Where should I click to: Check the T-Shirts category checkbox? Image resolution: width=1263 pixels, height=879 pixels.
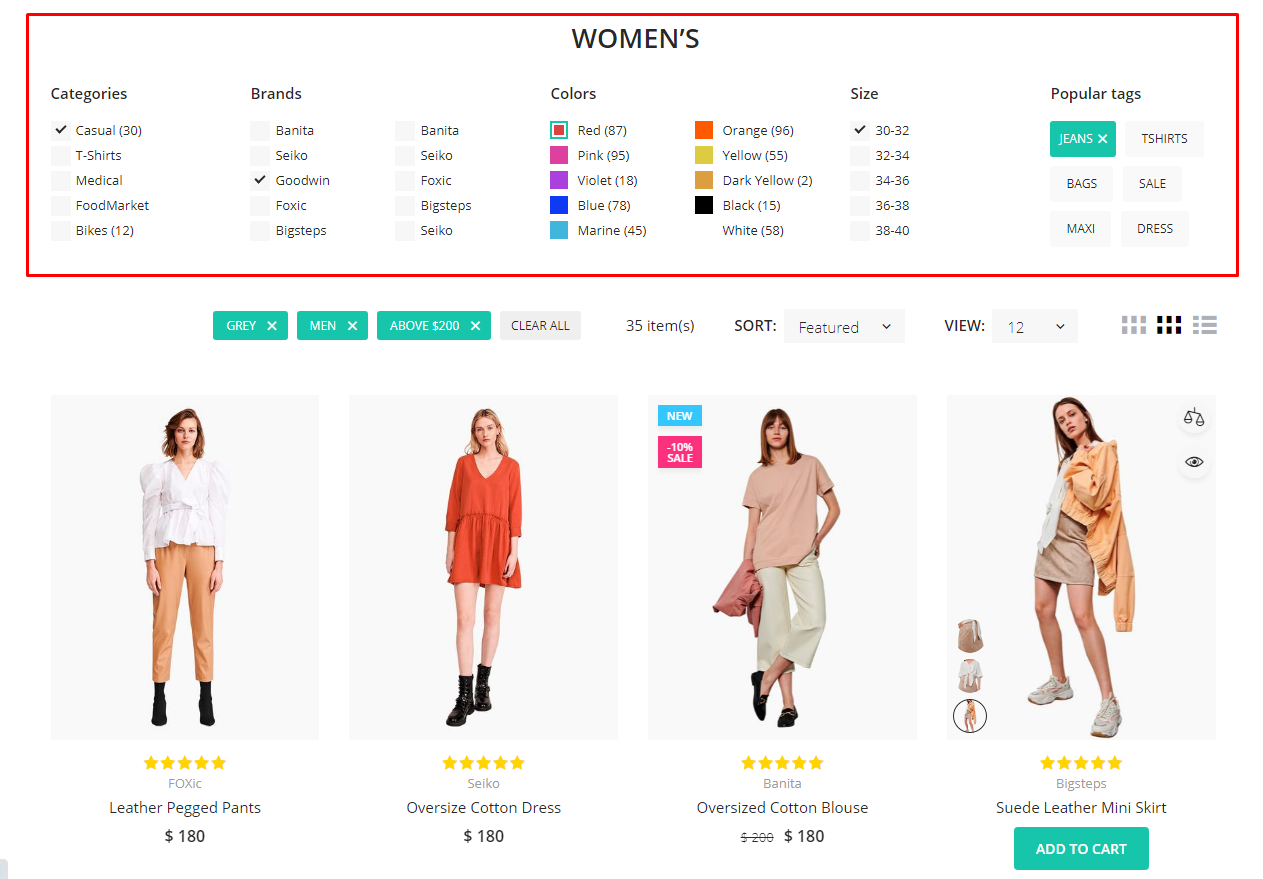(61, 155)
